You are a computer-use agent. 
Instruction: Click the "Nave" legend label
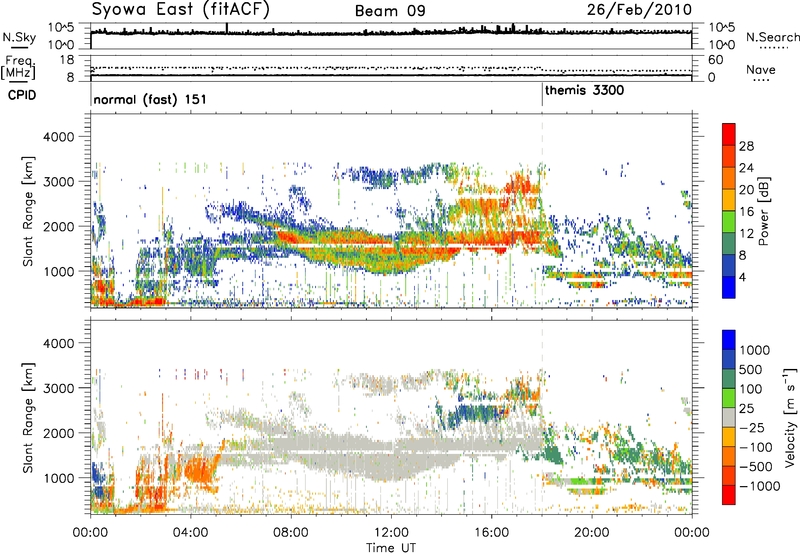(x=761, y=69)
